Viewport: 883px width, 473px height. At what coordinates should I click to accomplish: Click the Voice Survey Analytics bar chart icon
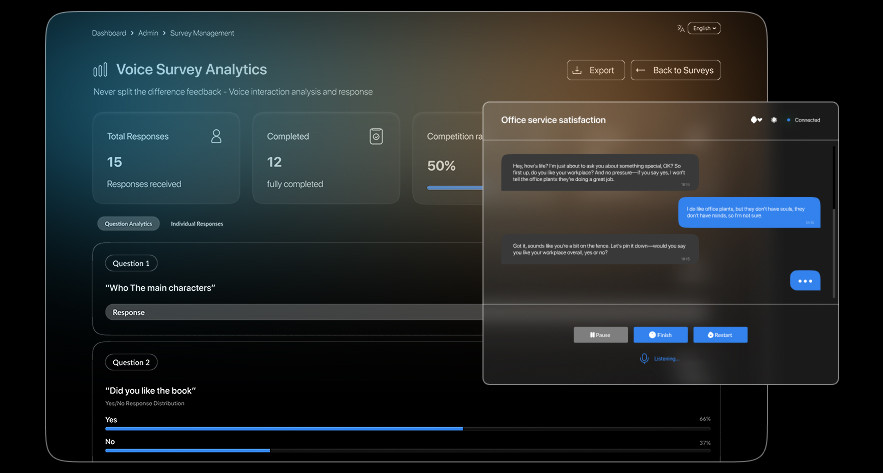(100, 70)
